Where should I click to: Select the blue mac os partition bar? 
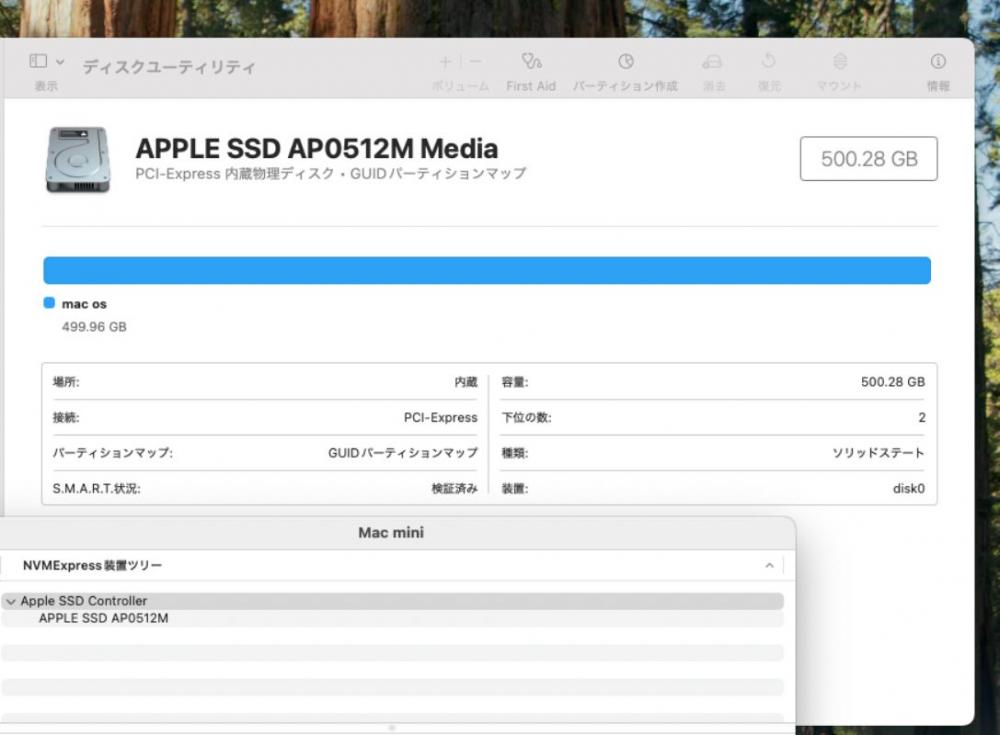tap(487, 271)
